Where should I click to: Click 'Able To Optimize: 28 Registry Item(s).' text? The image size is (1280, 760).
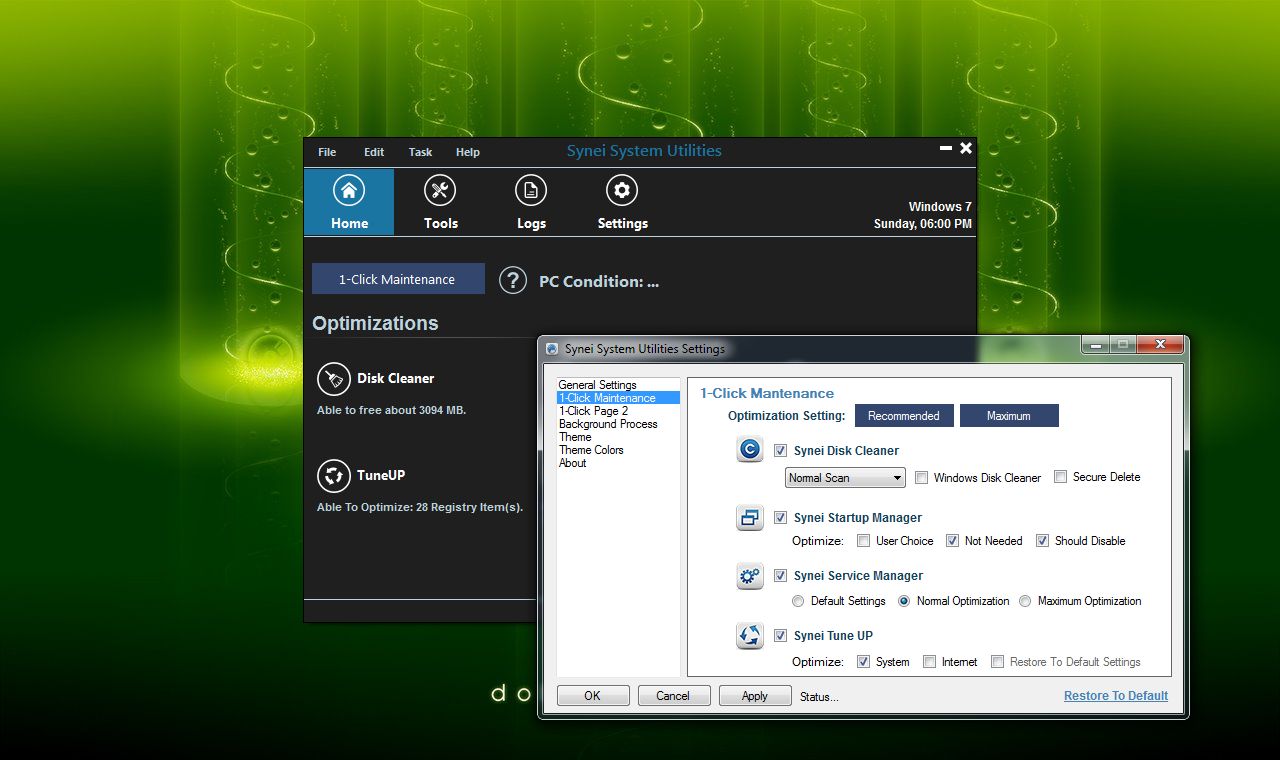[x=420, y=507]
